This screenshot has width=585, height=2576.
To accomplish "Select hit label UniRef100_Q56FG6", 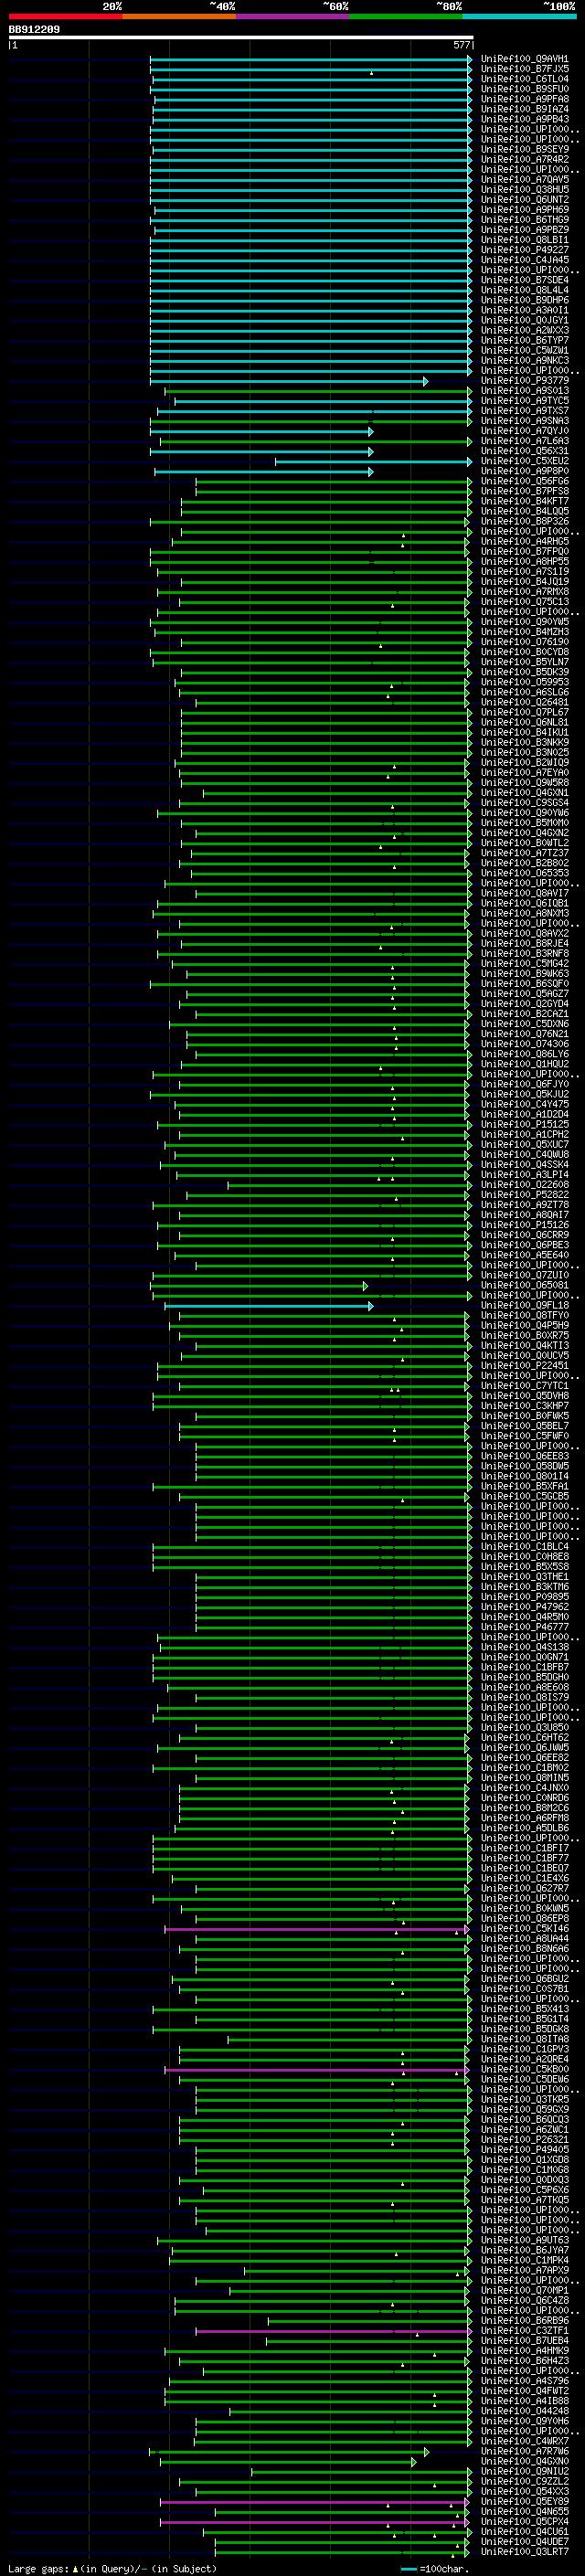I will (x=525, y=481).
